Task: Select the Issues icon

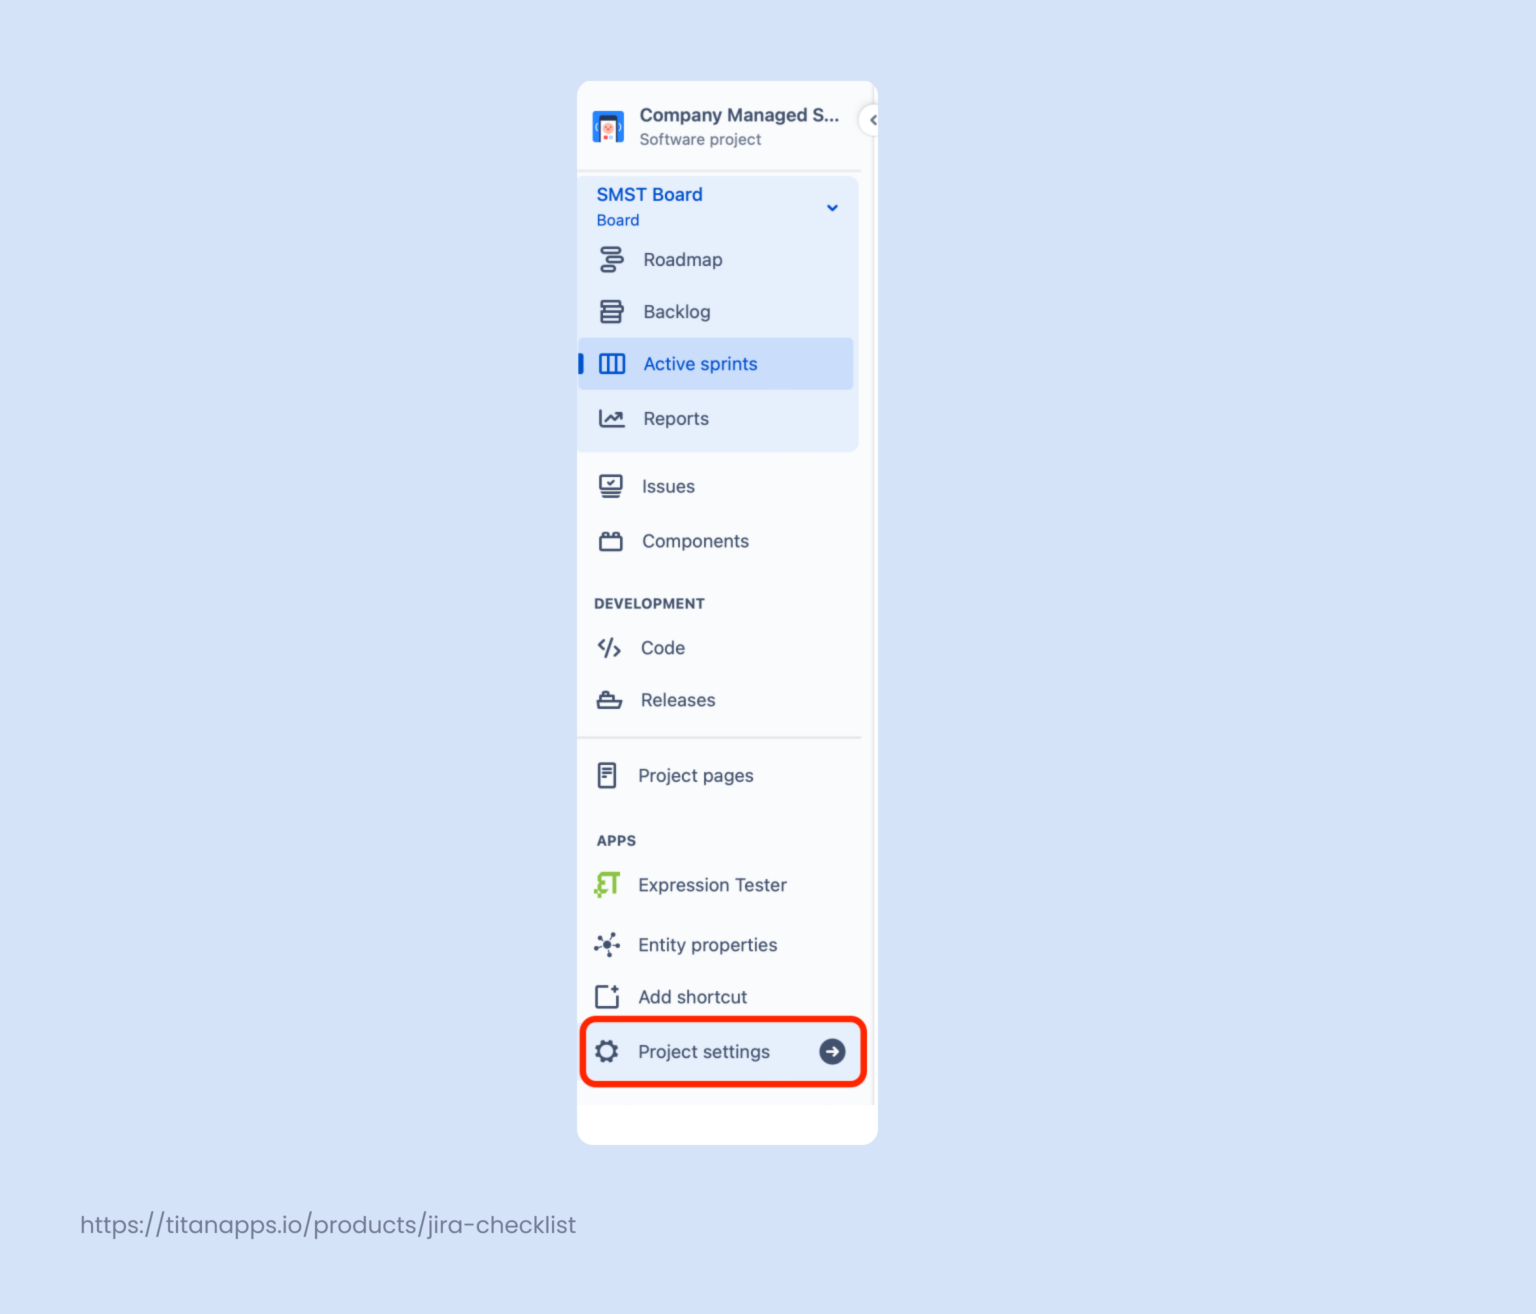Action: 611,486
